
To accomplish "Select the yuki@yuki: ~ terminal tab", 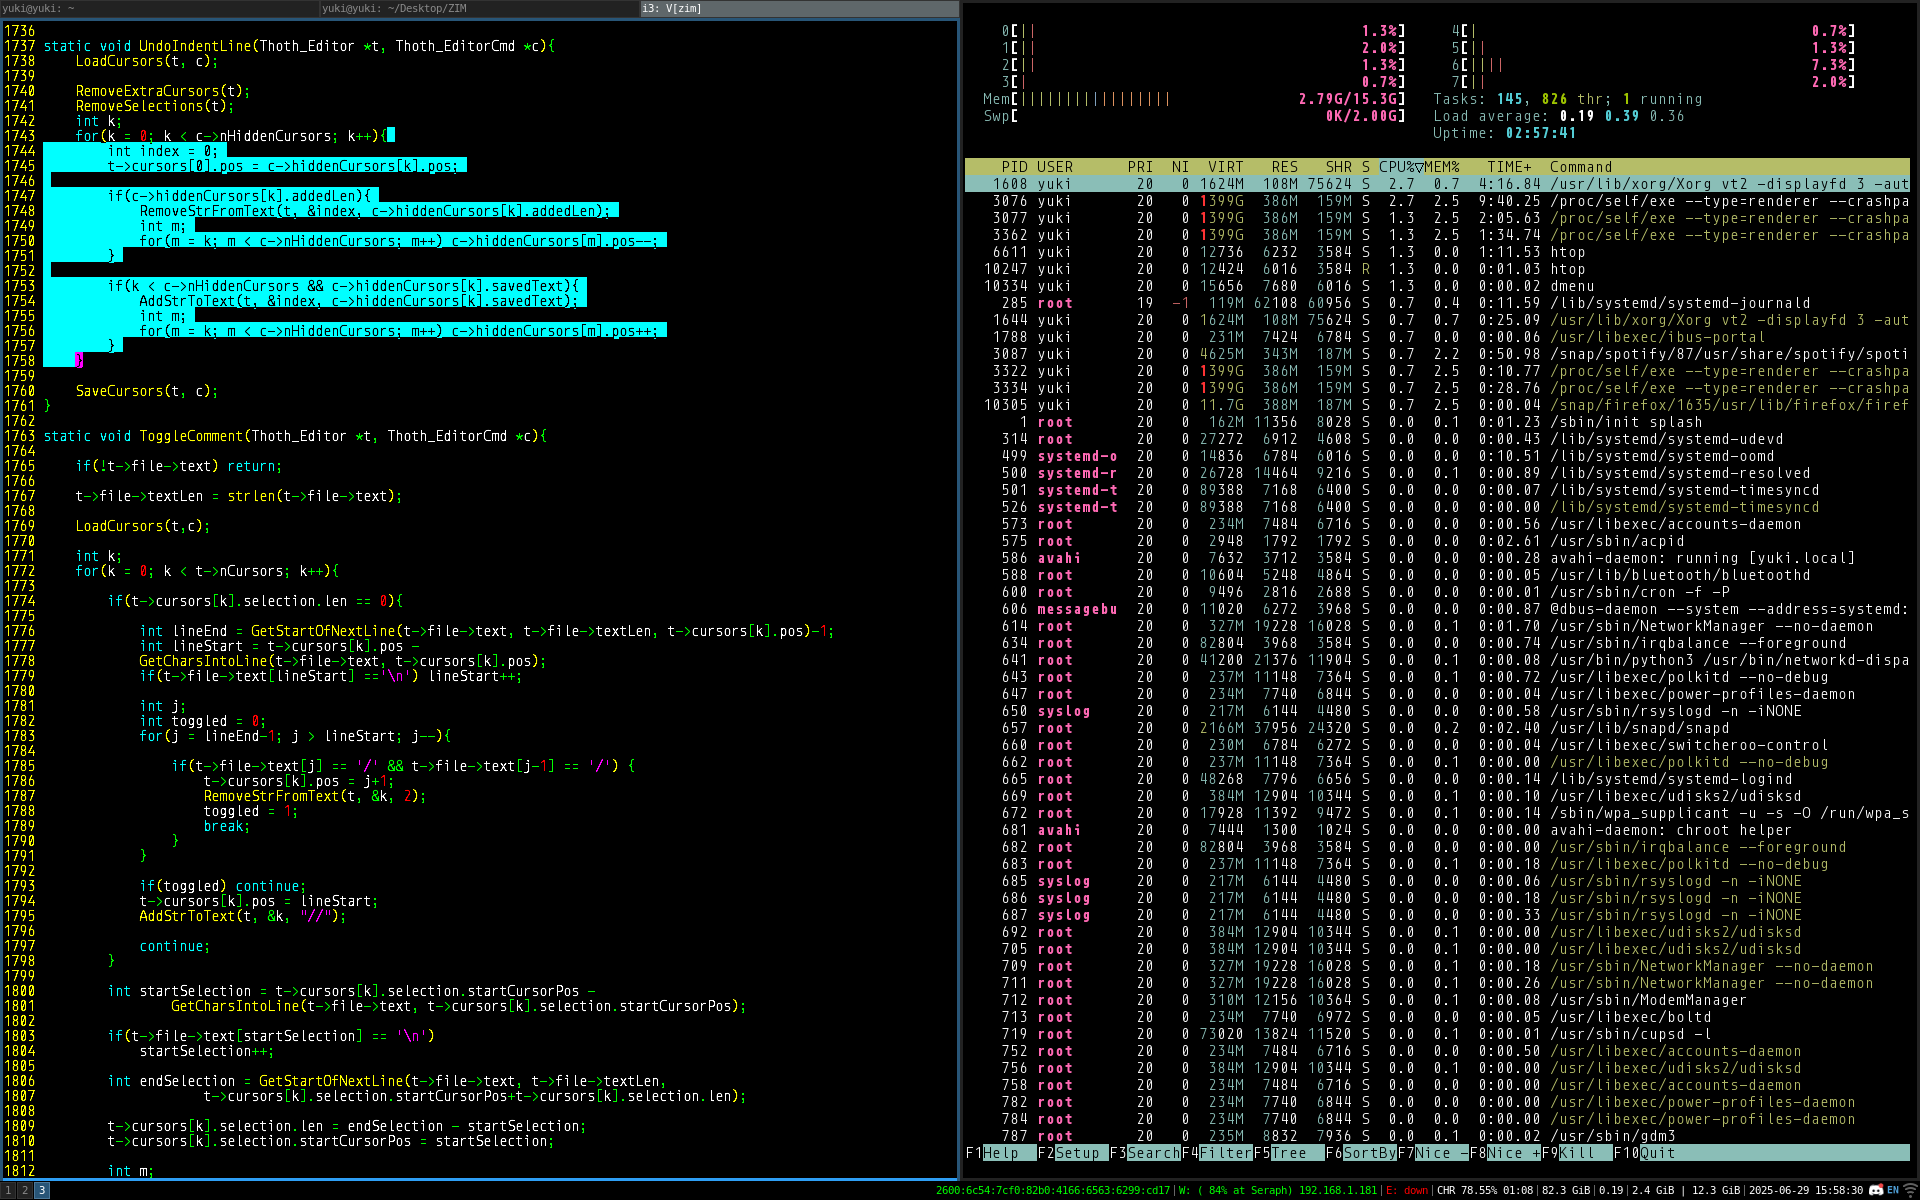I will (159, 8).
